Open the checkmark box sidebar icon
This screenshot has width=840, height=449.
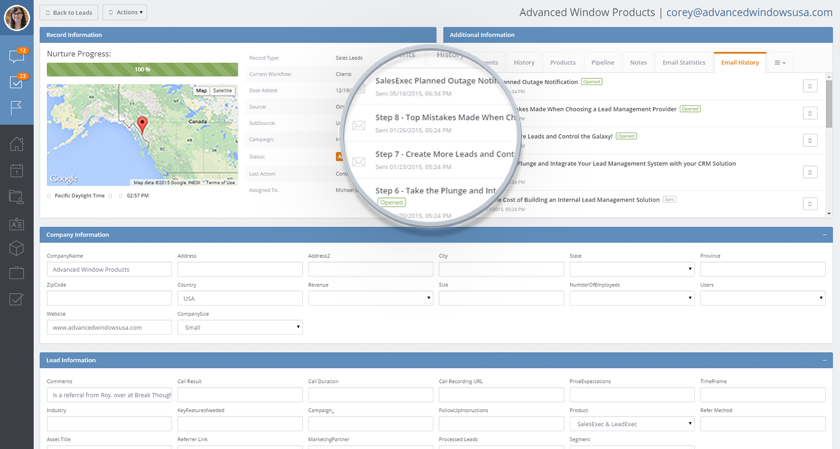pos(17,299)
